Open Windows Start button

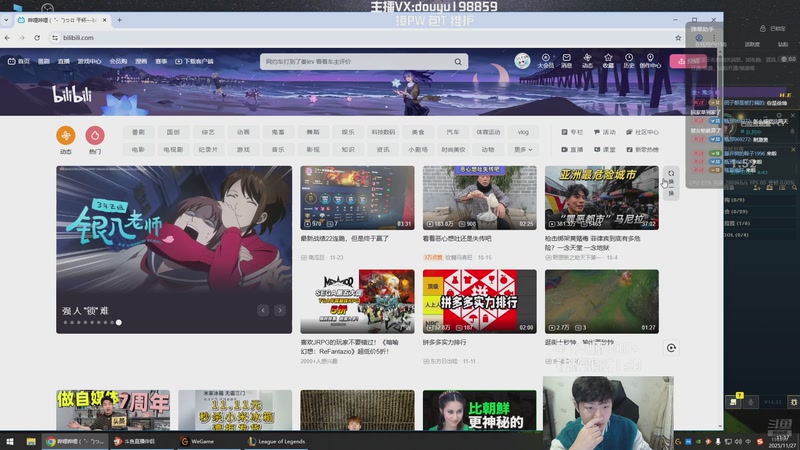pos(10,441)
